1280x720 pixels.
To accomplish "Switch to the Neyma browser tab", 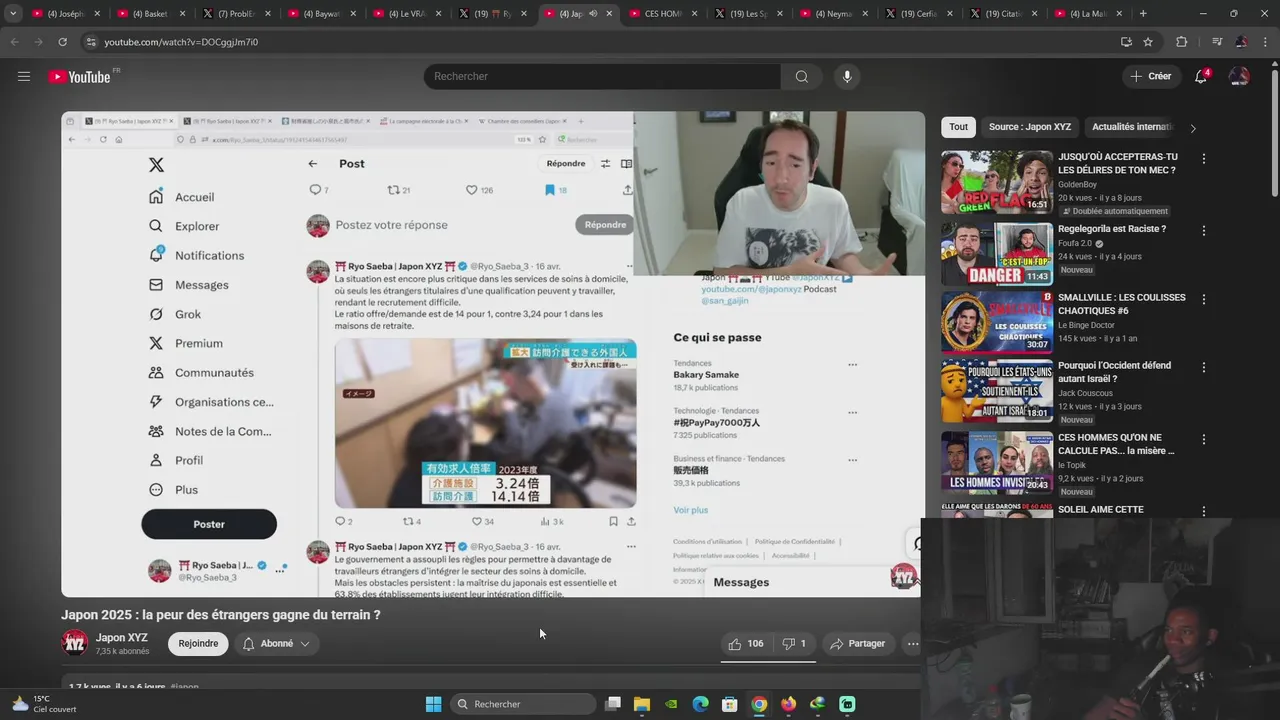I will click(835, 14).
